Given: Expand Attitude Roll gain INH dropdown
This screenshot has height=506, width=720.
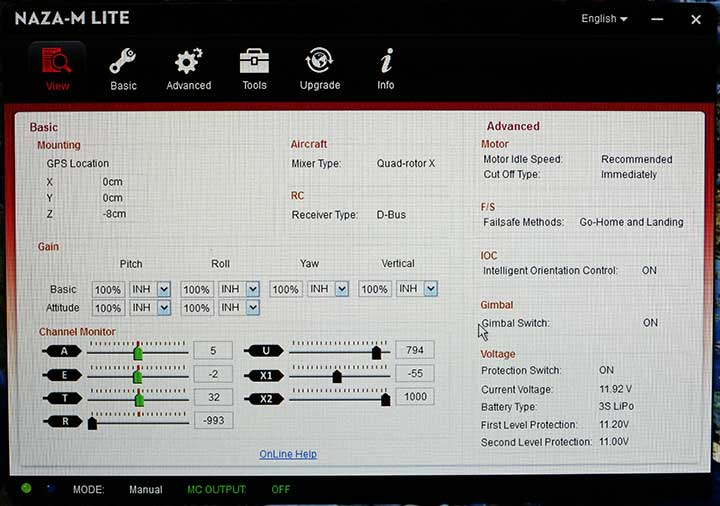Looking at the screenshot, I should (x=253, y=307).
